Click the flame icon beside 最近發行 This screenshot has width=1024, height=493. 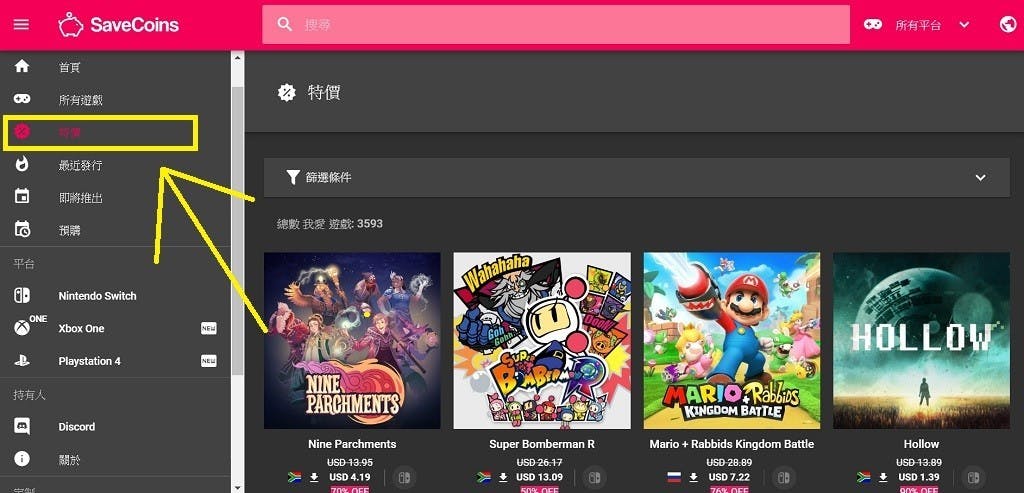pos(22,165)
